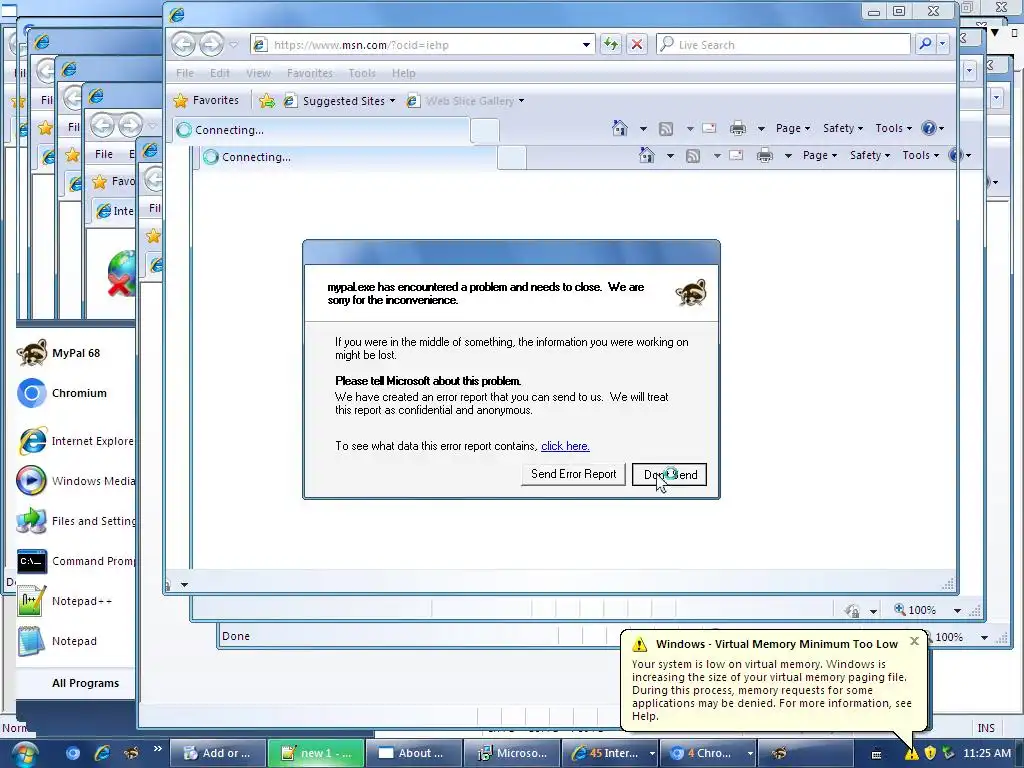The image size is (1024, 768).
Task: Open the File menu in front IE window
Action: (x=185, y=73)
